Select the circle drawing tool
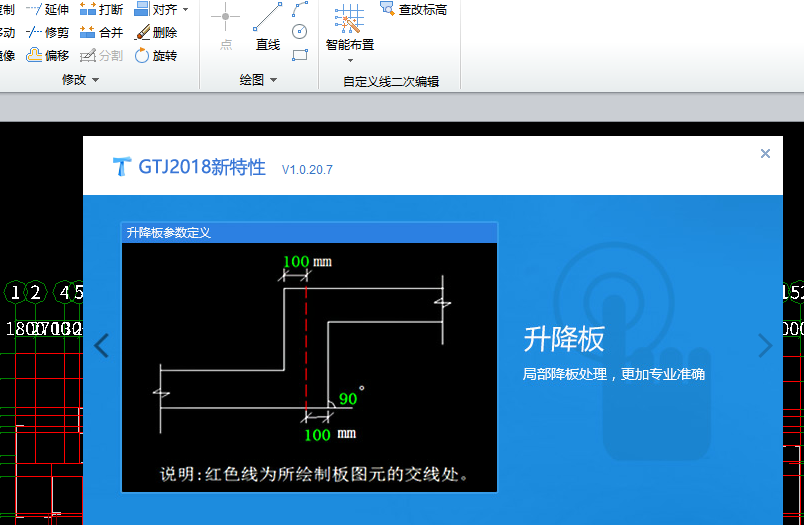804x525 pixels. coord(299,32)
